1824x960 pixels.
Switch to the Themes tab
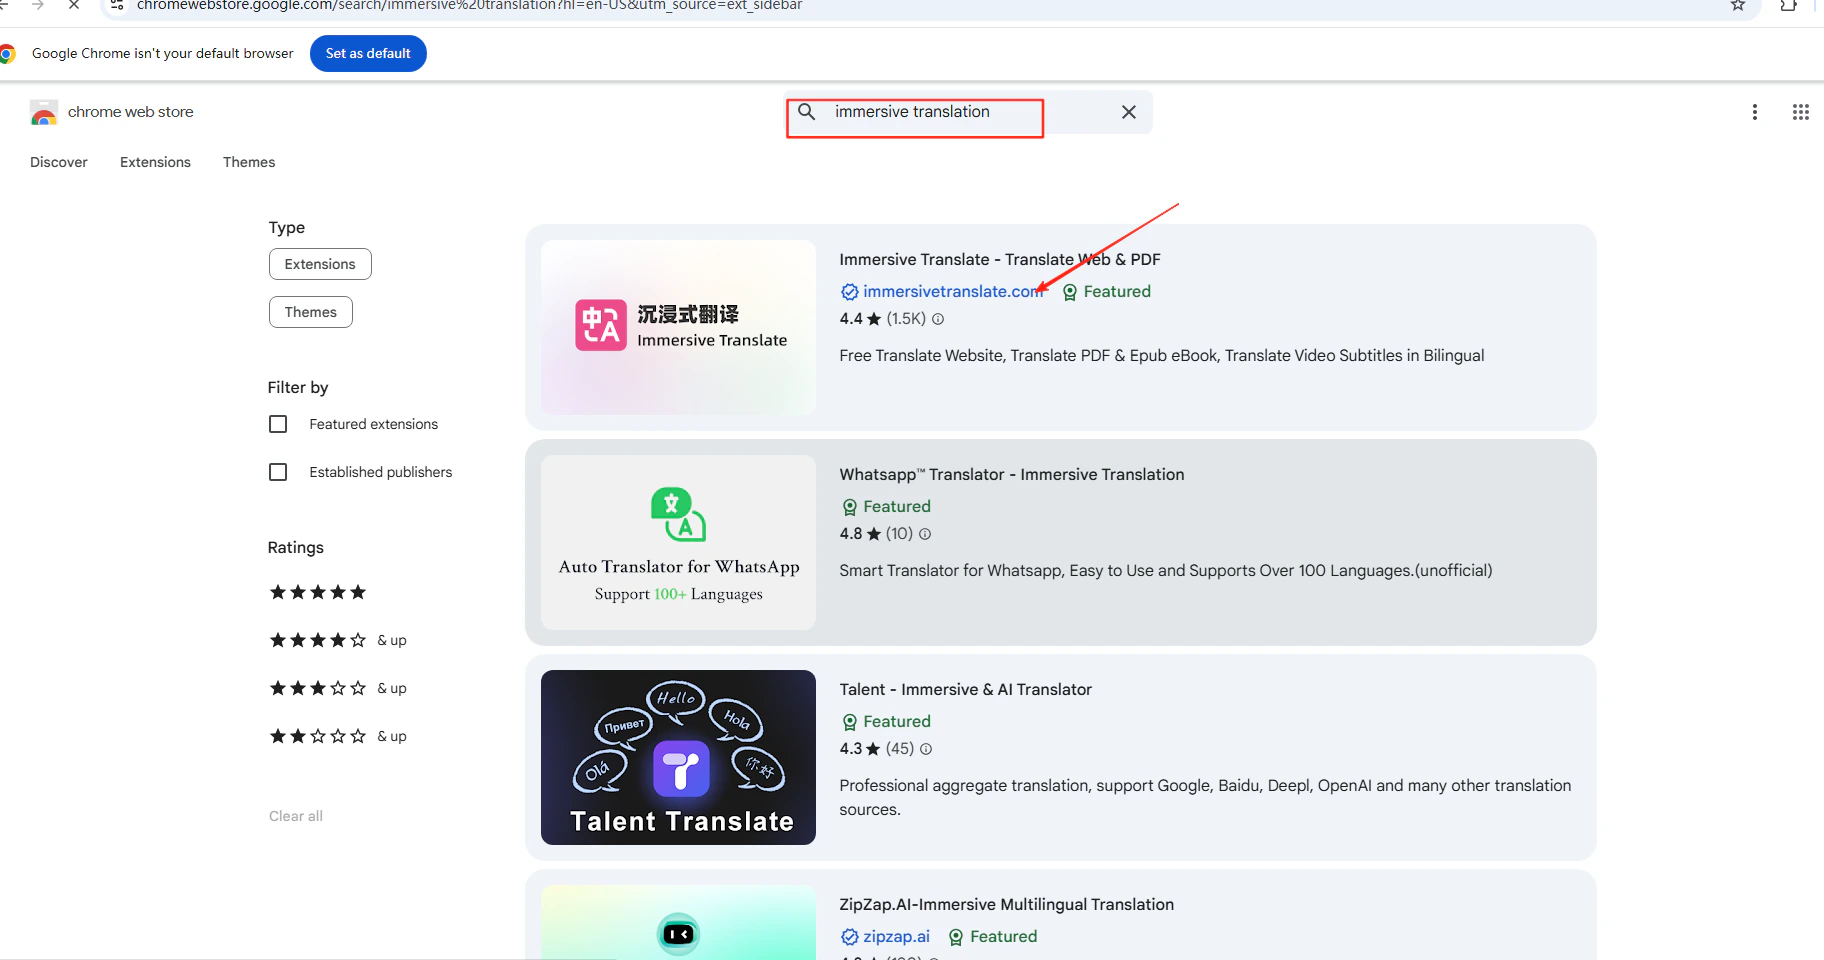(249, 161)
